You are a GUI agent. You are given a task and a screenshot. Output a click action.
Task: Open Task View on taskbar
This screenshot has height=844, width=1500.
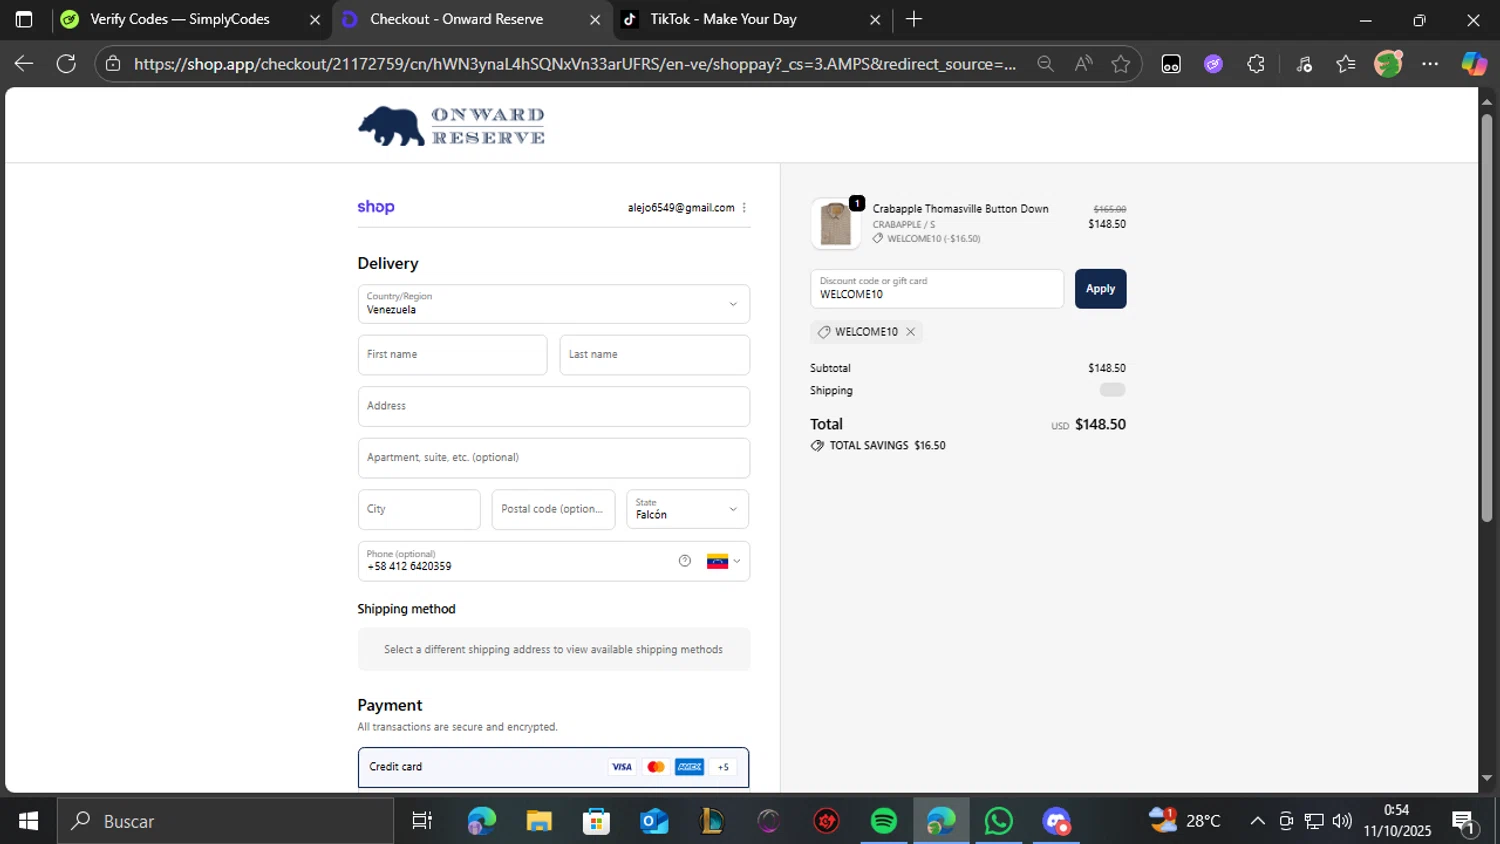click(x=422, y=821)
